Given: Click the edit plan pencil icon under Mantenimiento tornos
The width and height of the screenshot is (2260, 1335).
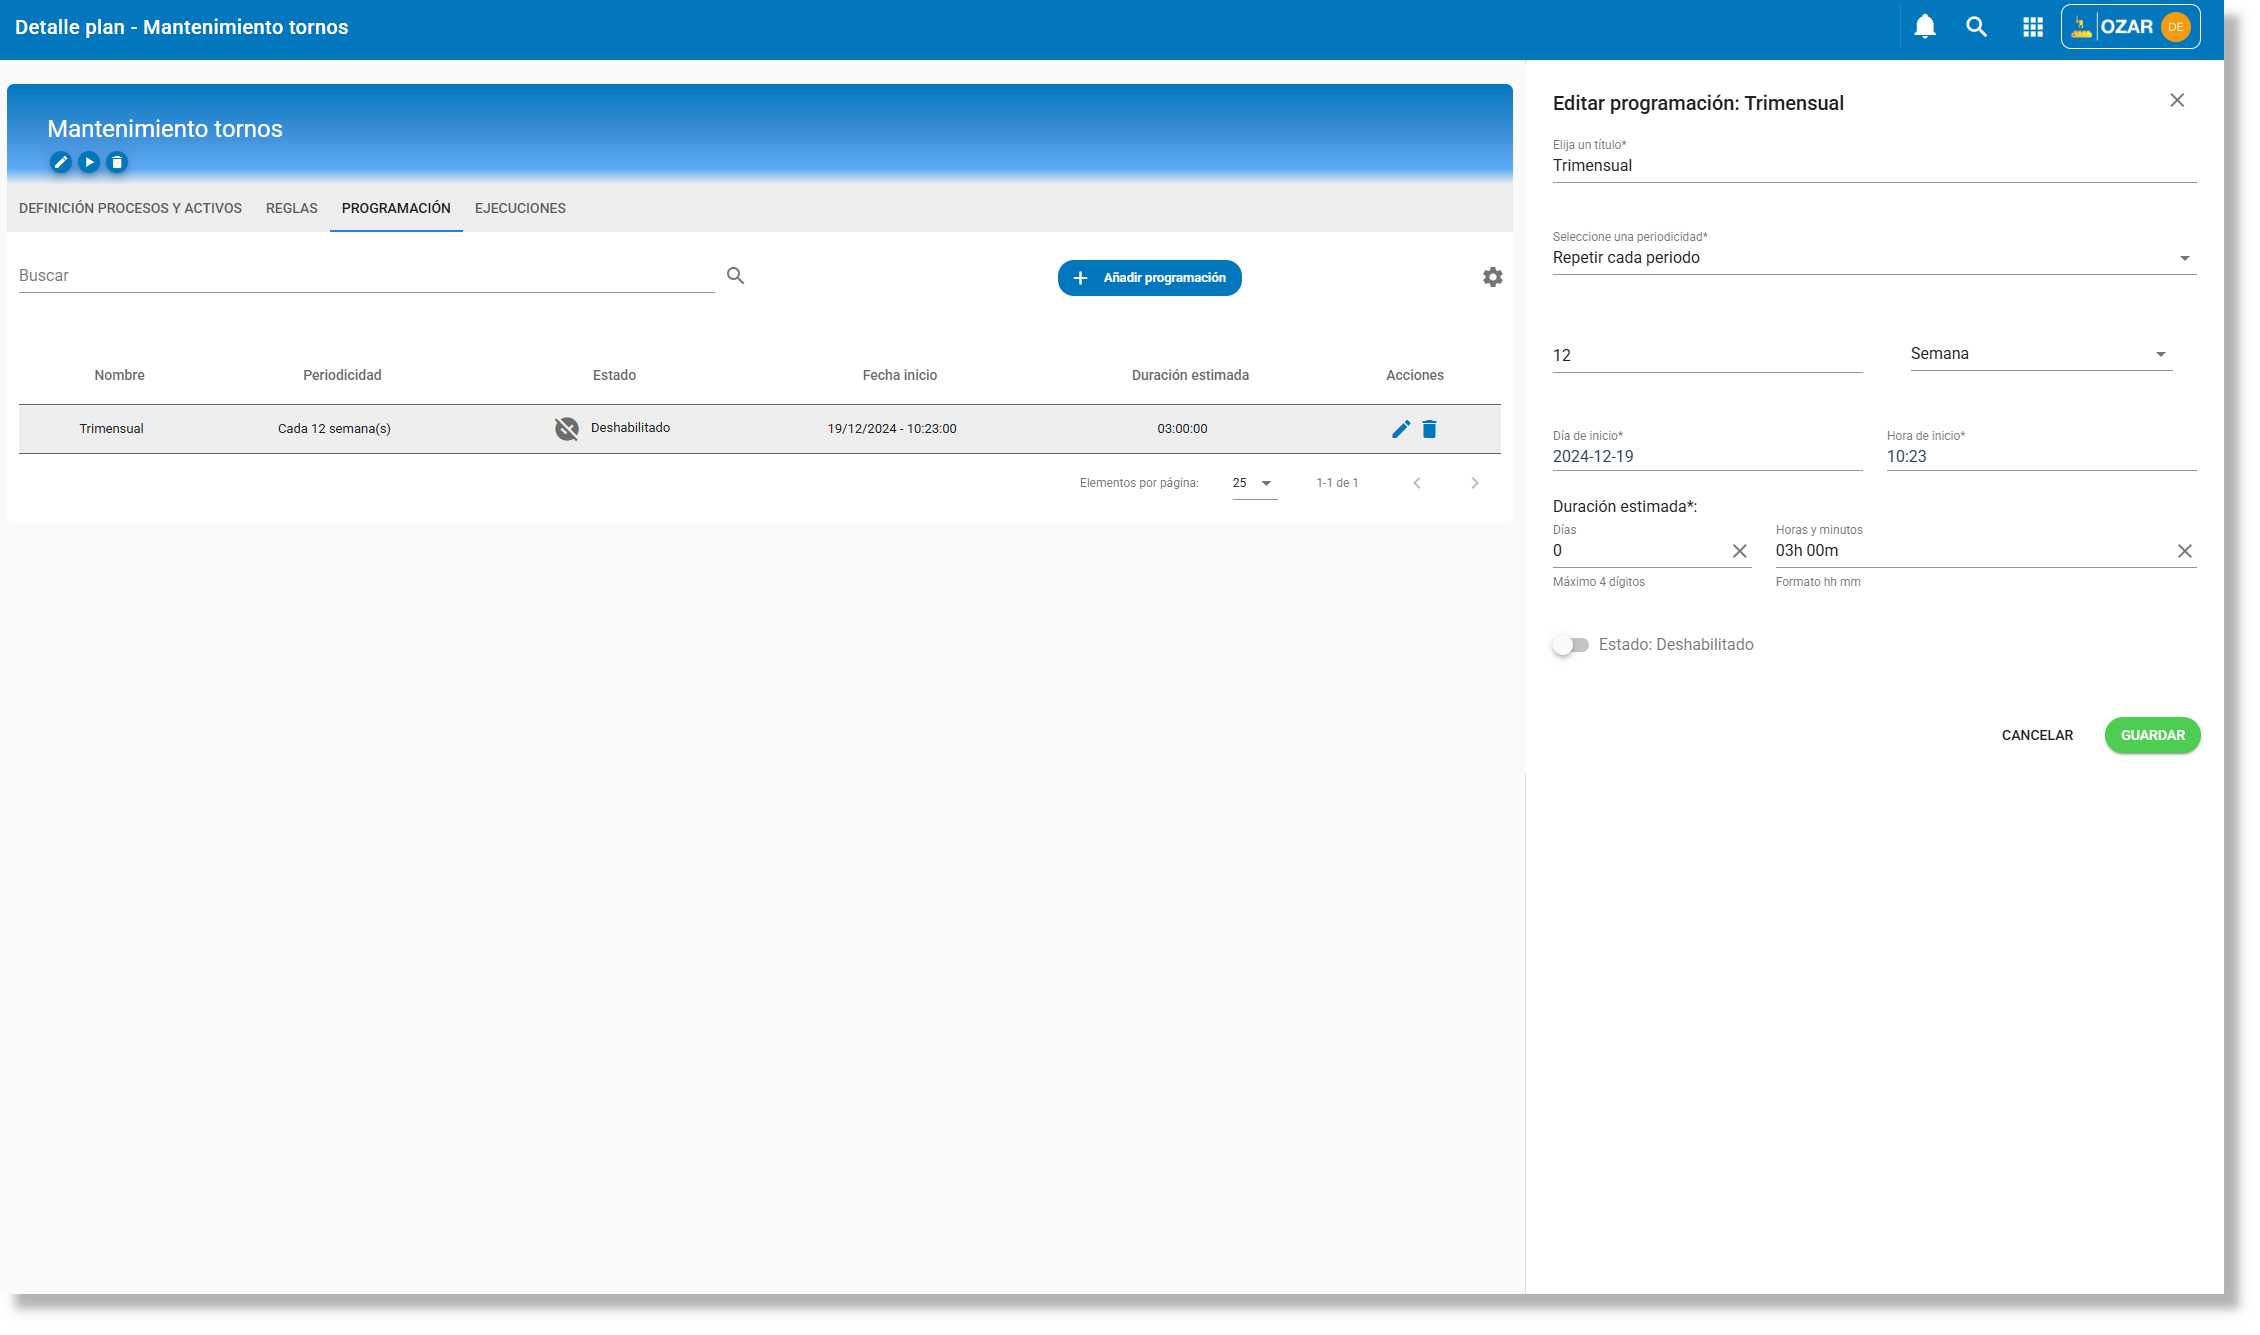Looking at the screenshot, I should pyautogui.click(x=61, y=162).
